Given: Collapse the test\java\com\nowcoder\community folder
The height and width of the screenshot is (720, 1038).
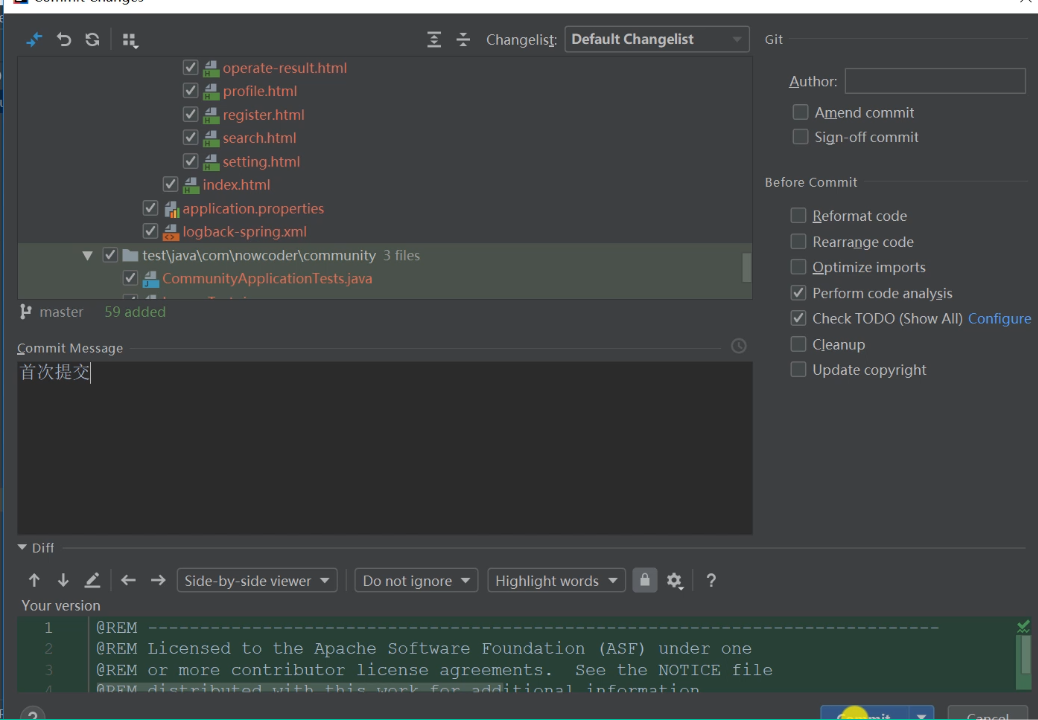Looking at the screenshot, I should (87, 255).
